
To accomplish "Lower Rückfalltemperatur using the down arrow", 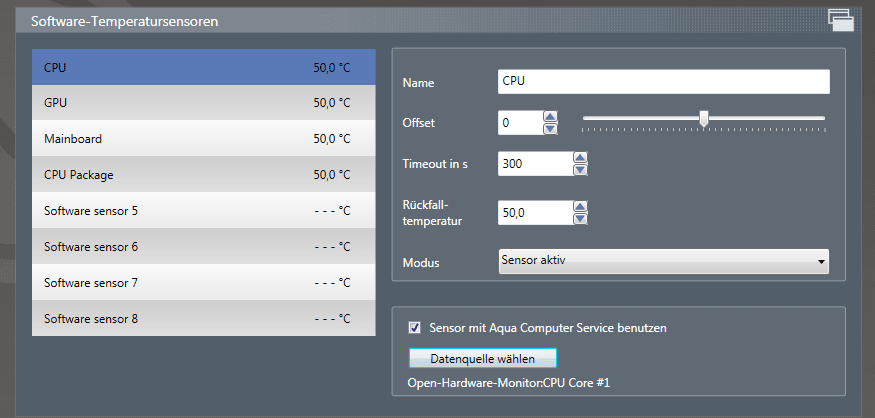I will tap(580, 218).
